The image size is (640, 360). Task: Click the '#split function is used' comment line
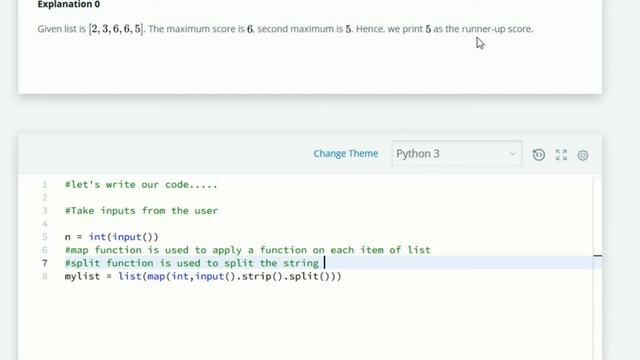192,263
